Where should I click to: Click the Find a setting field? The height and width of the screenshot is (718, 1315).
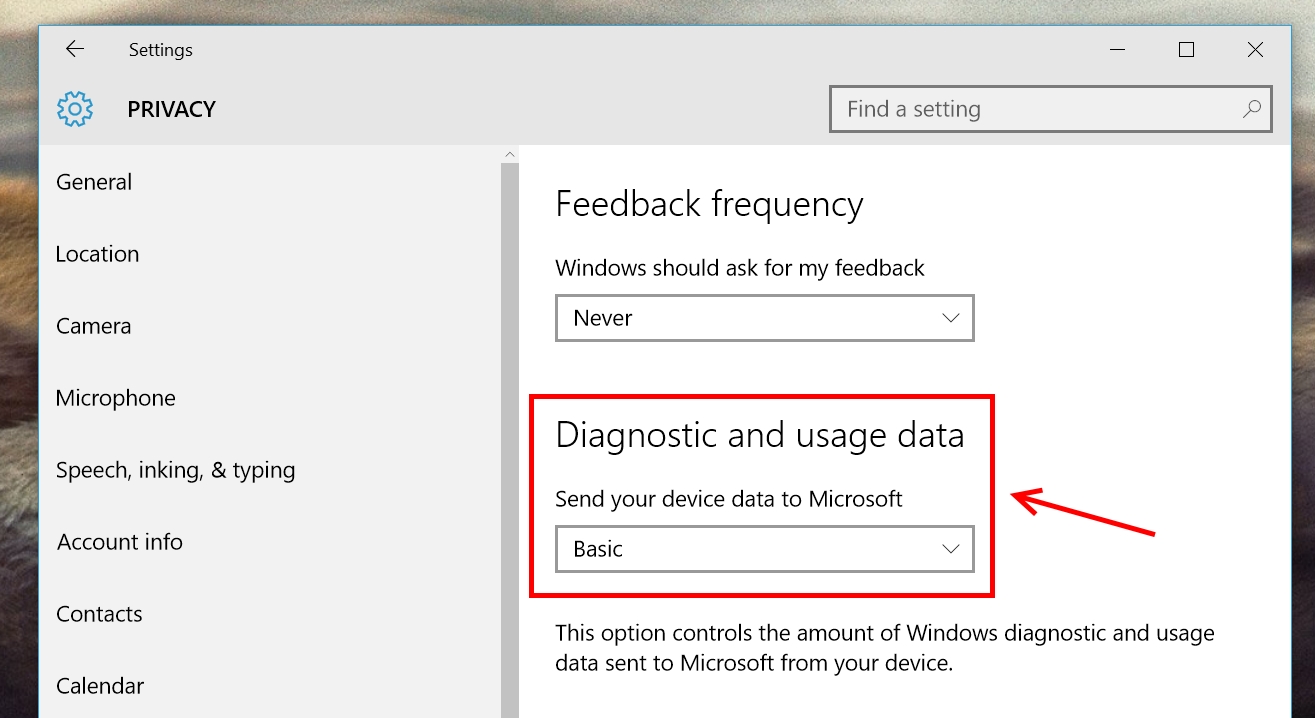[x=1051, y=109]
